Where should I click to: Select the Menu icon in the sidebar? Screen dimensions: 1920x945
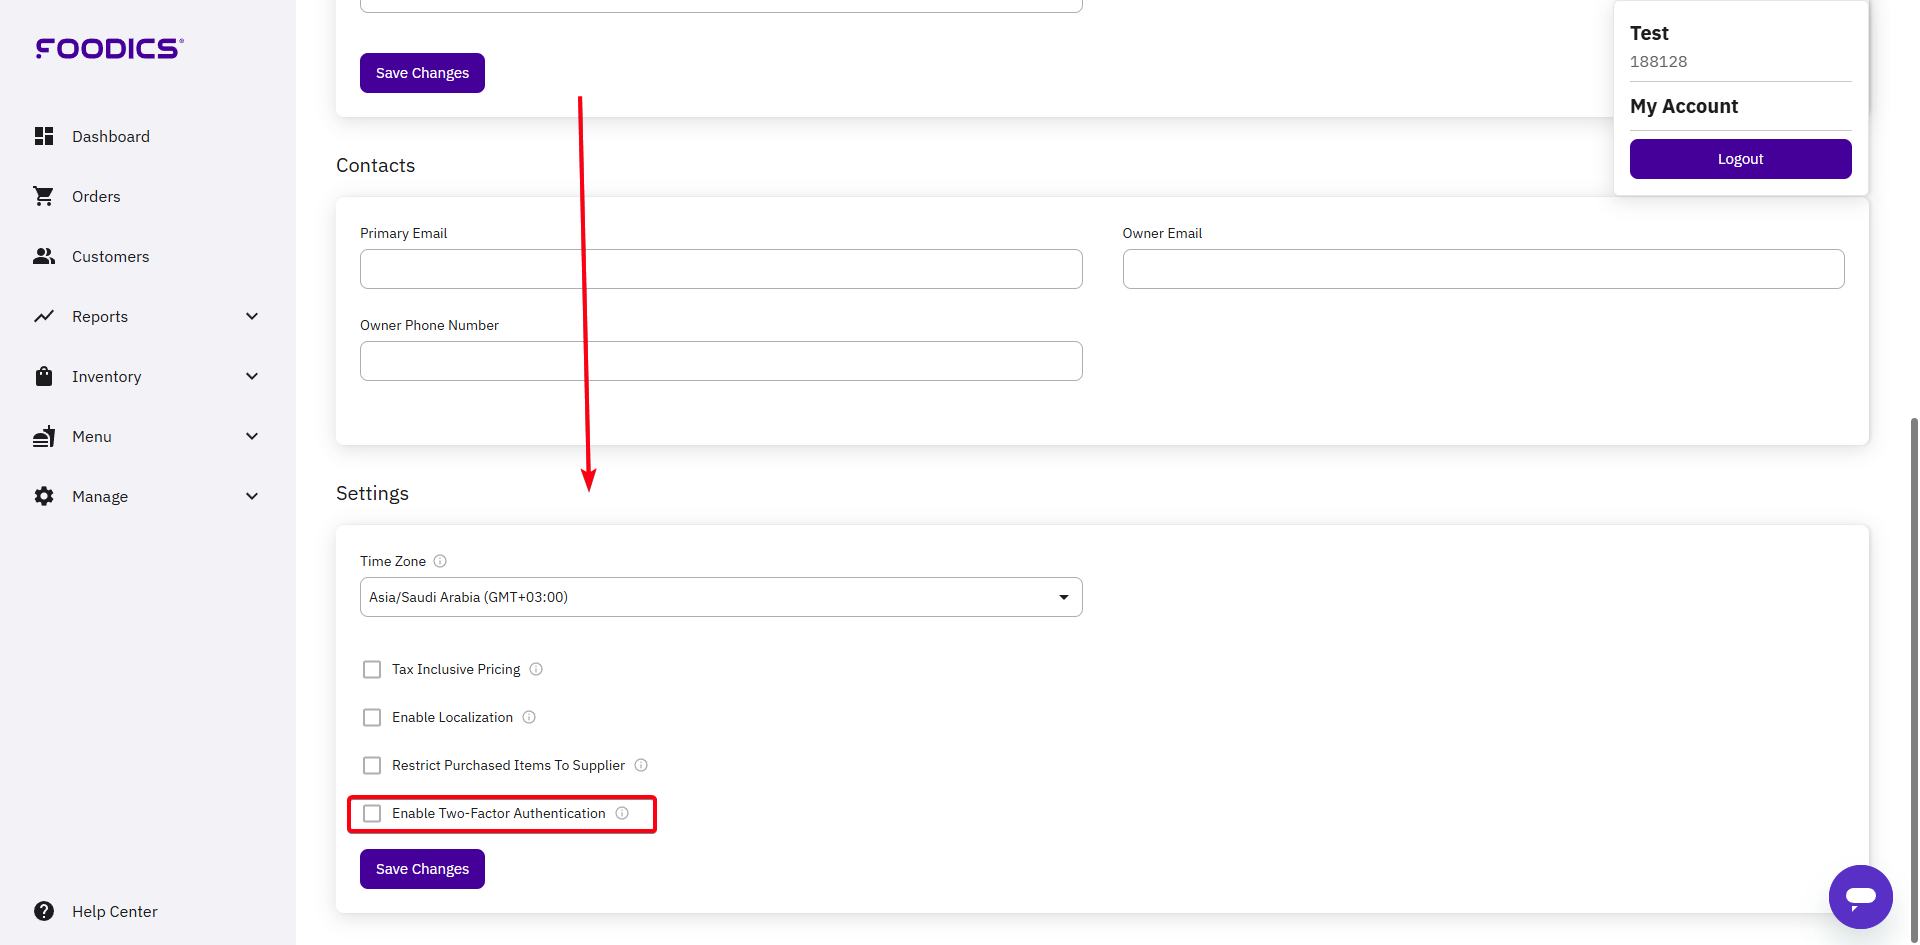44,436
